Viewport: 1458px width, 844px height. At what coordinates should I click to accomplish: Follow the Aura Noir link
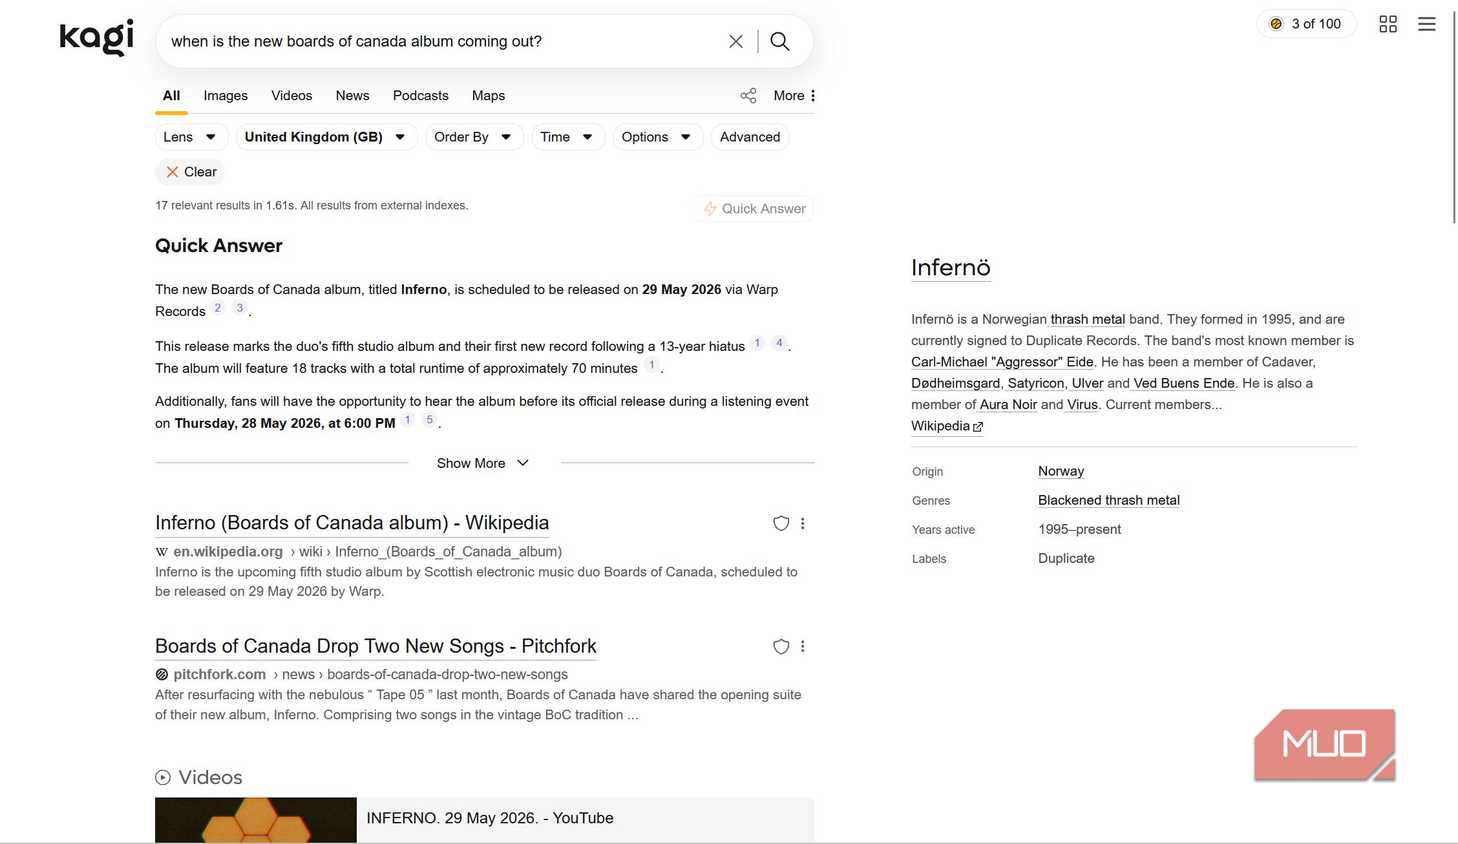coord(1008,405)
